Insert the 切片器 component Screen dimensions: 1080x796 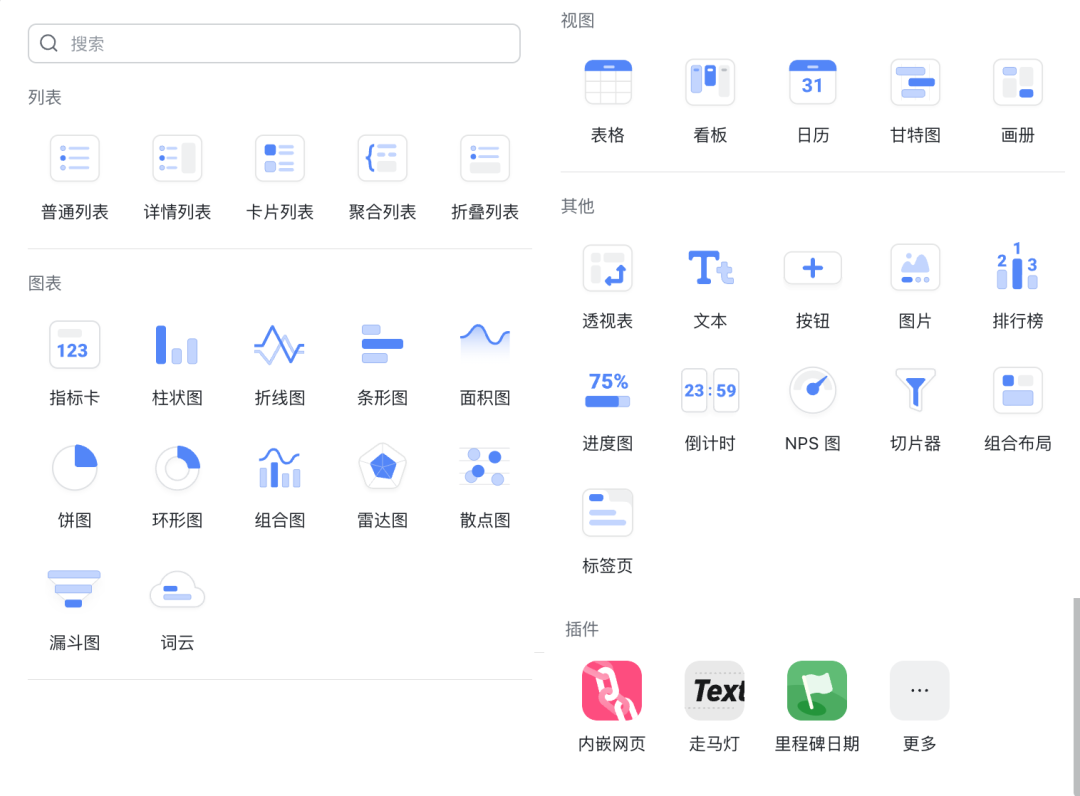(915, 390)
